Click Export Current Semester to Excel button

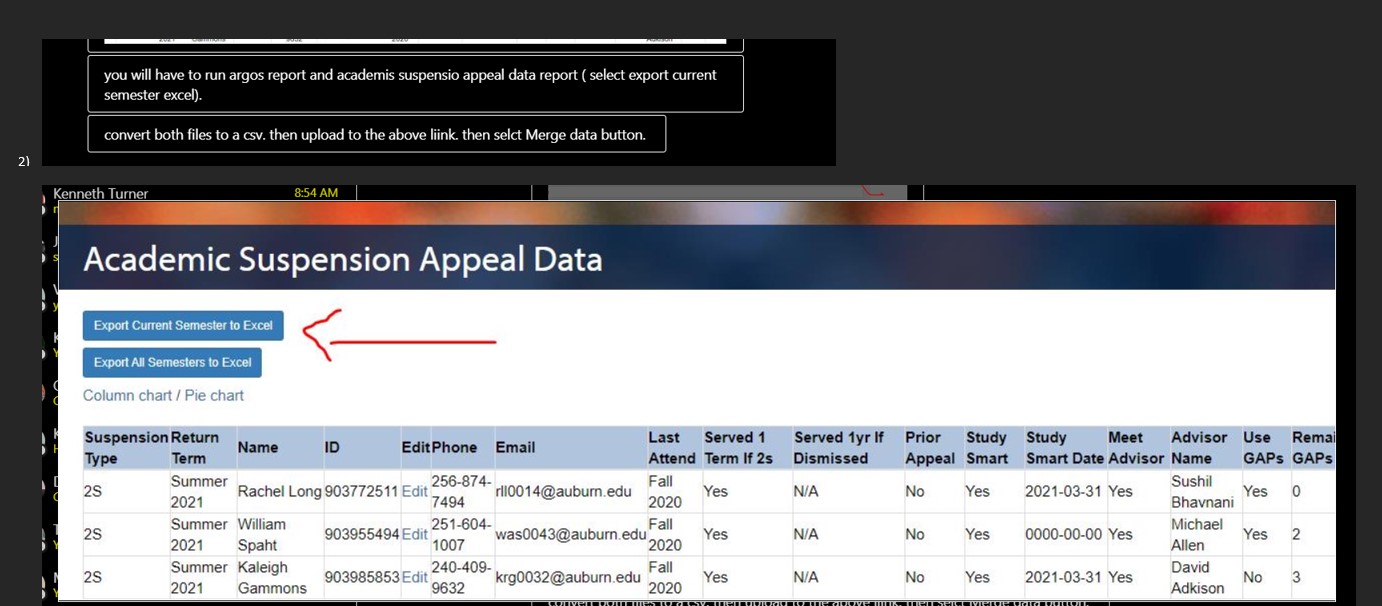[183, 326]
